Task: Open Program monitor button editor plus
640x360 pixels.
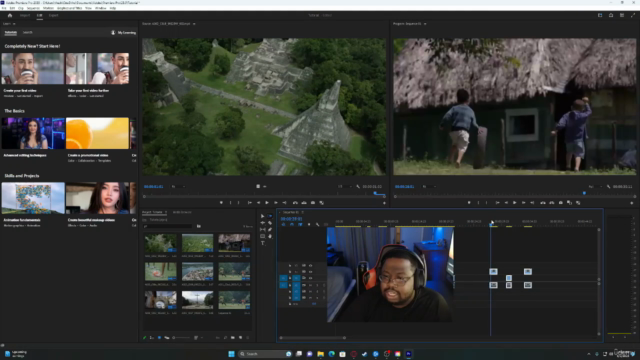Action: pos(632,203)
